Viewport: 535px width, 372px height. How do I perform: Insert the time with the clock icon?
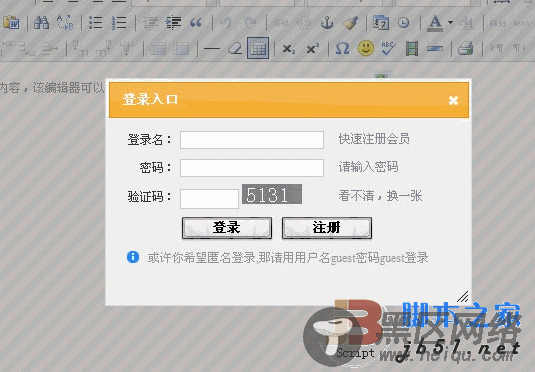[x=404, y=23]
